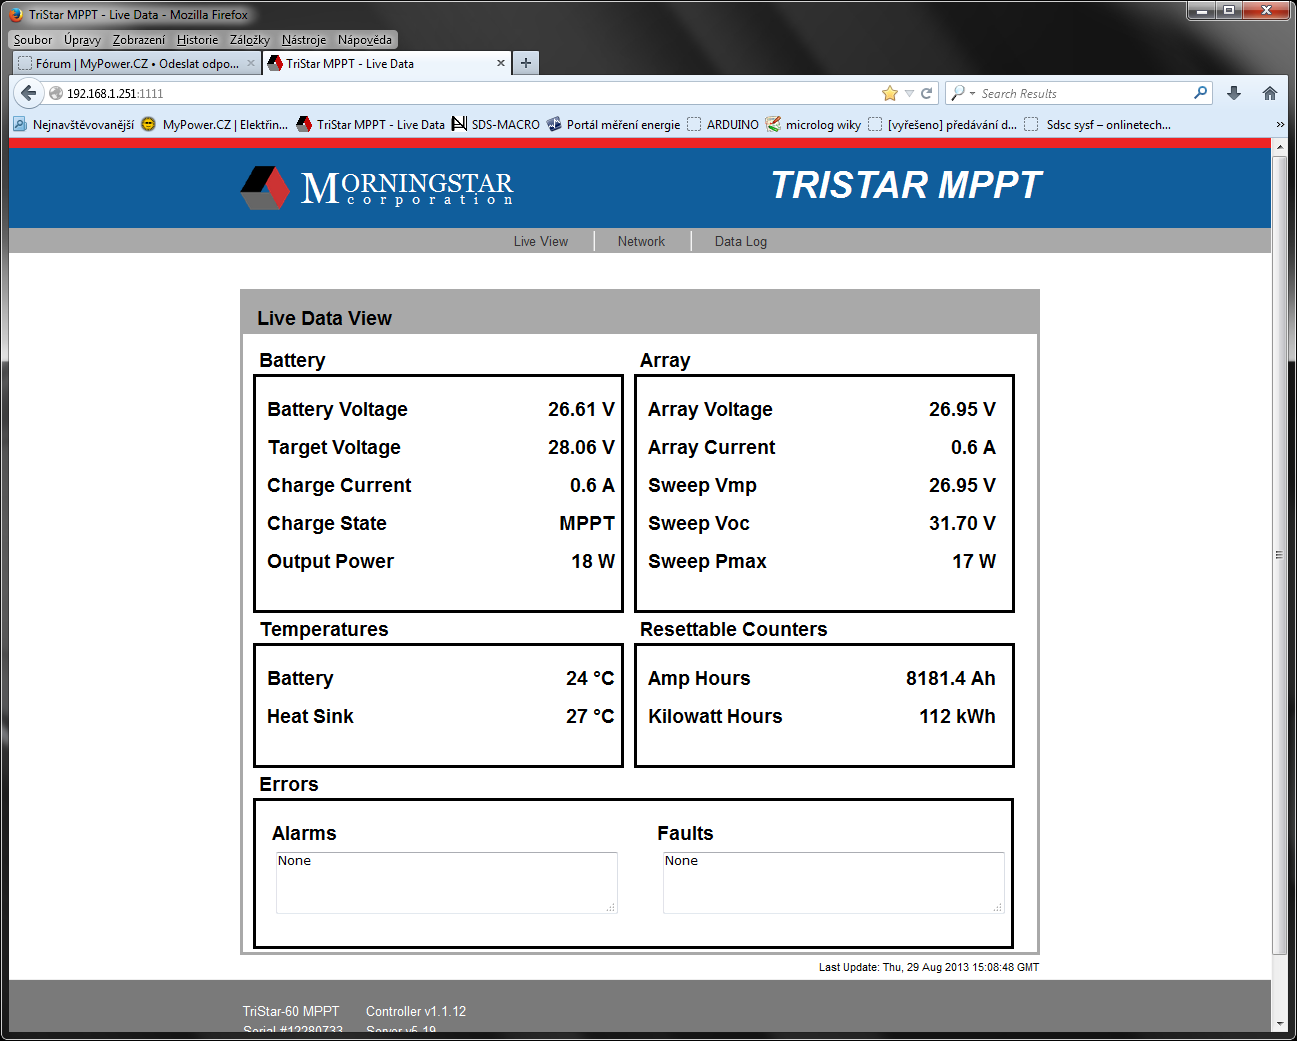Open the Portál měření energie bookmark

(613, 124)
